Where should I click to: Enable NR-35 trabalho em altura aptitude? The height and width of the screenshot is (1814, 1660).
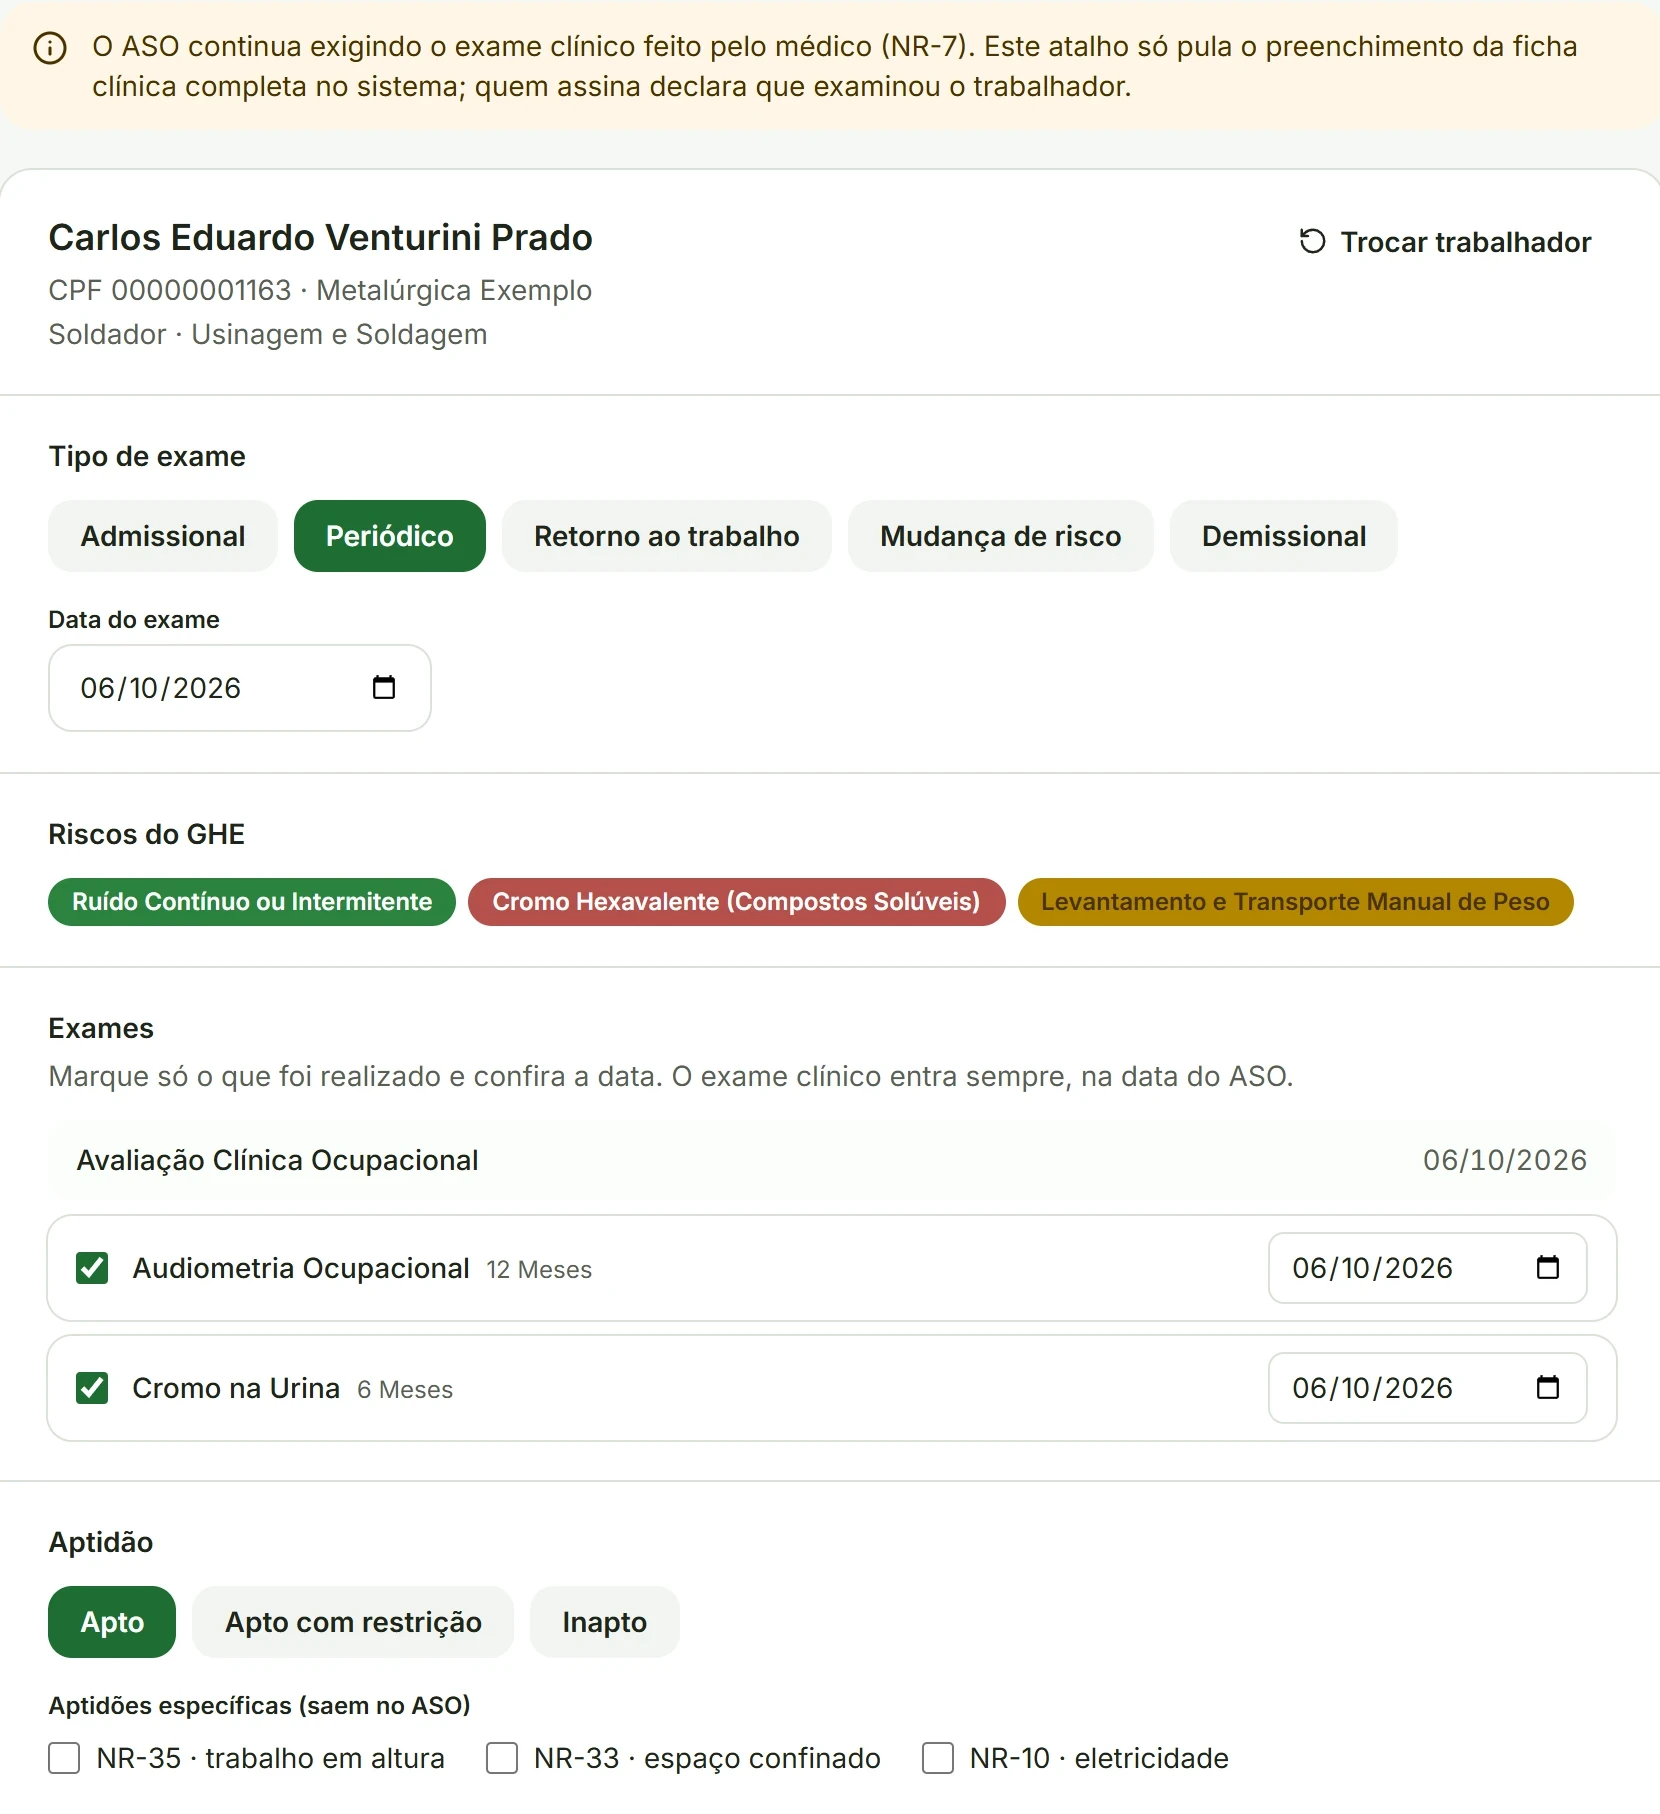pos(64,1758)
